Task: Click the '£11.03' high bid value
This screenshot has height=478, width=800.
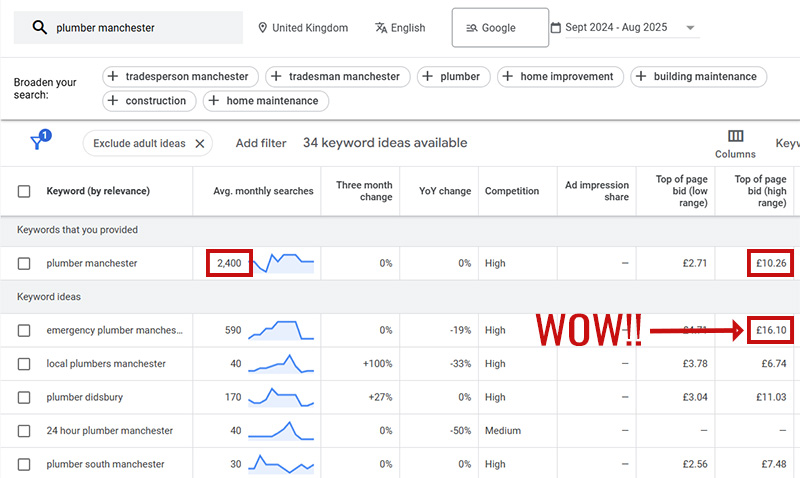Action: point(771,397)
